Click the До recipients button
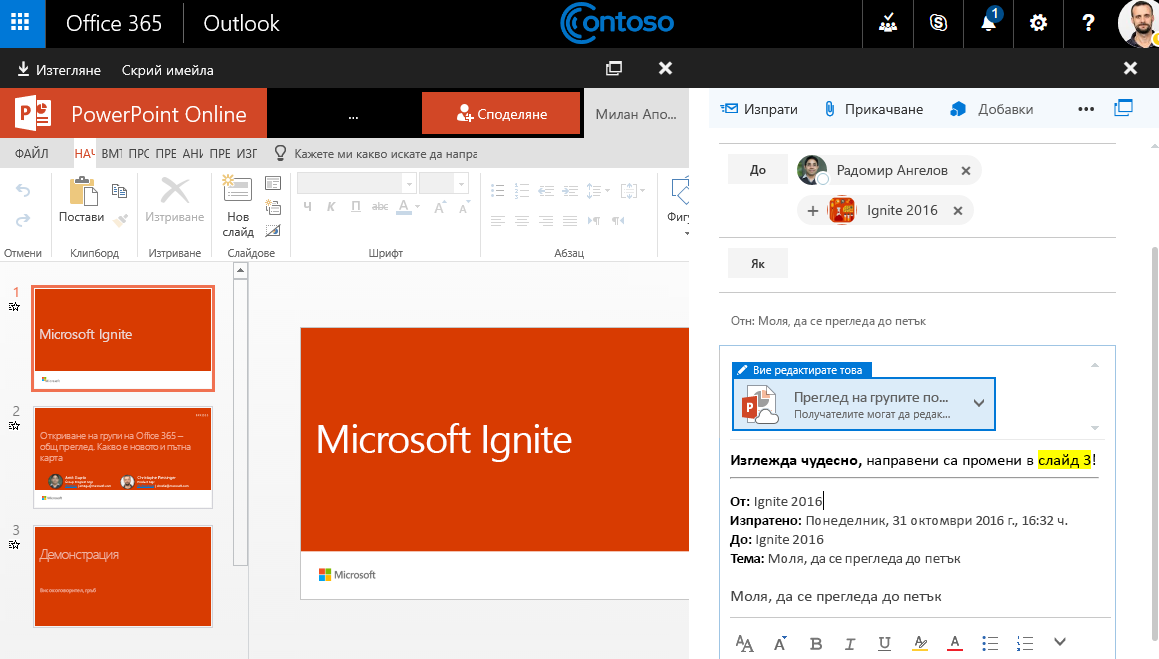 [758, 170]
